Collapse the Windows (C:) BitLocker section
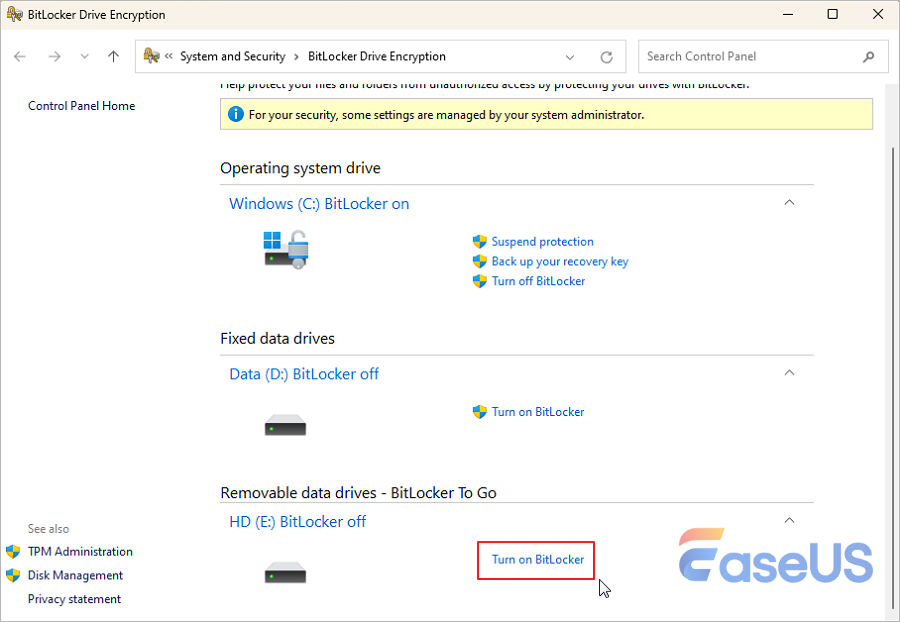The height and width of the screenshot is (622, 900). pyautogui.click(x=789, y=202)
